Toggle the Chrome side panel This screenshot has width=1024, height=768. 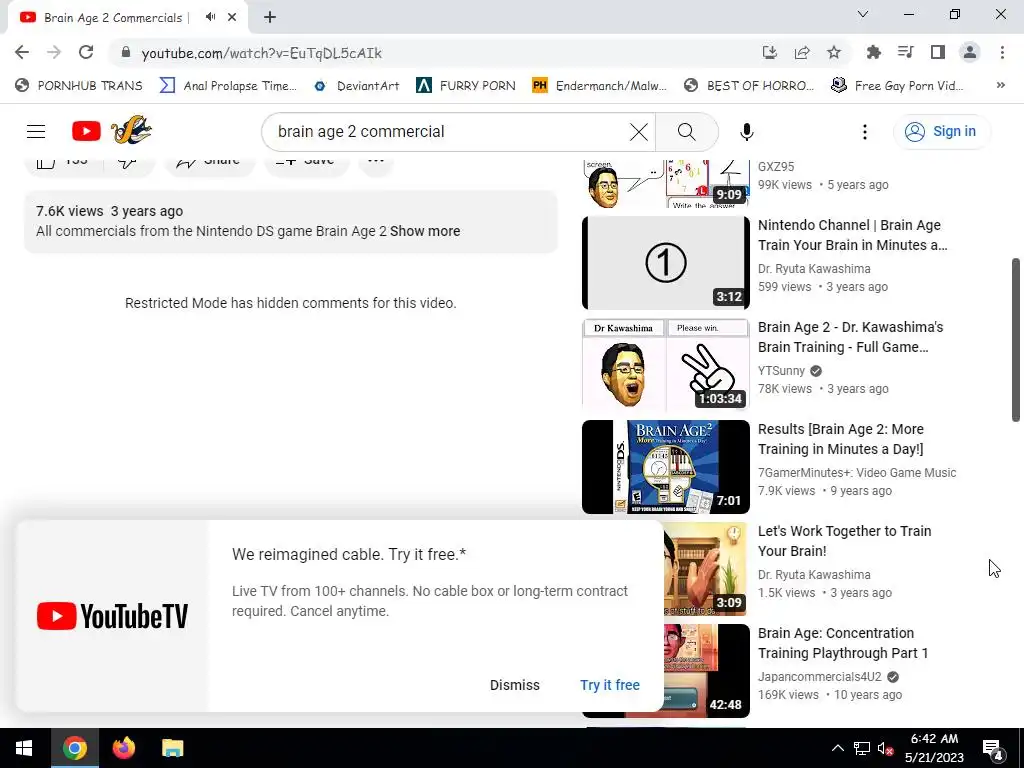(938, 53)
